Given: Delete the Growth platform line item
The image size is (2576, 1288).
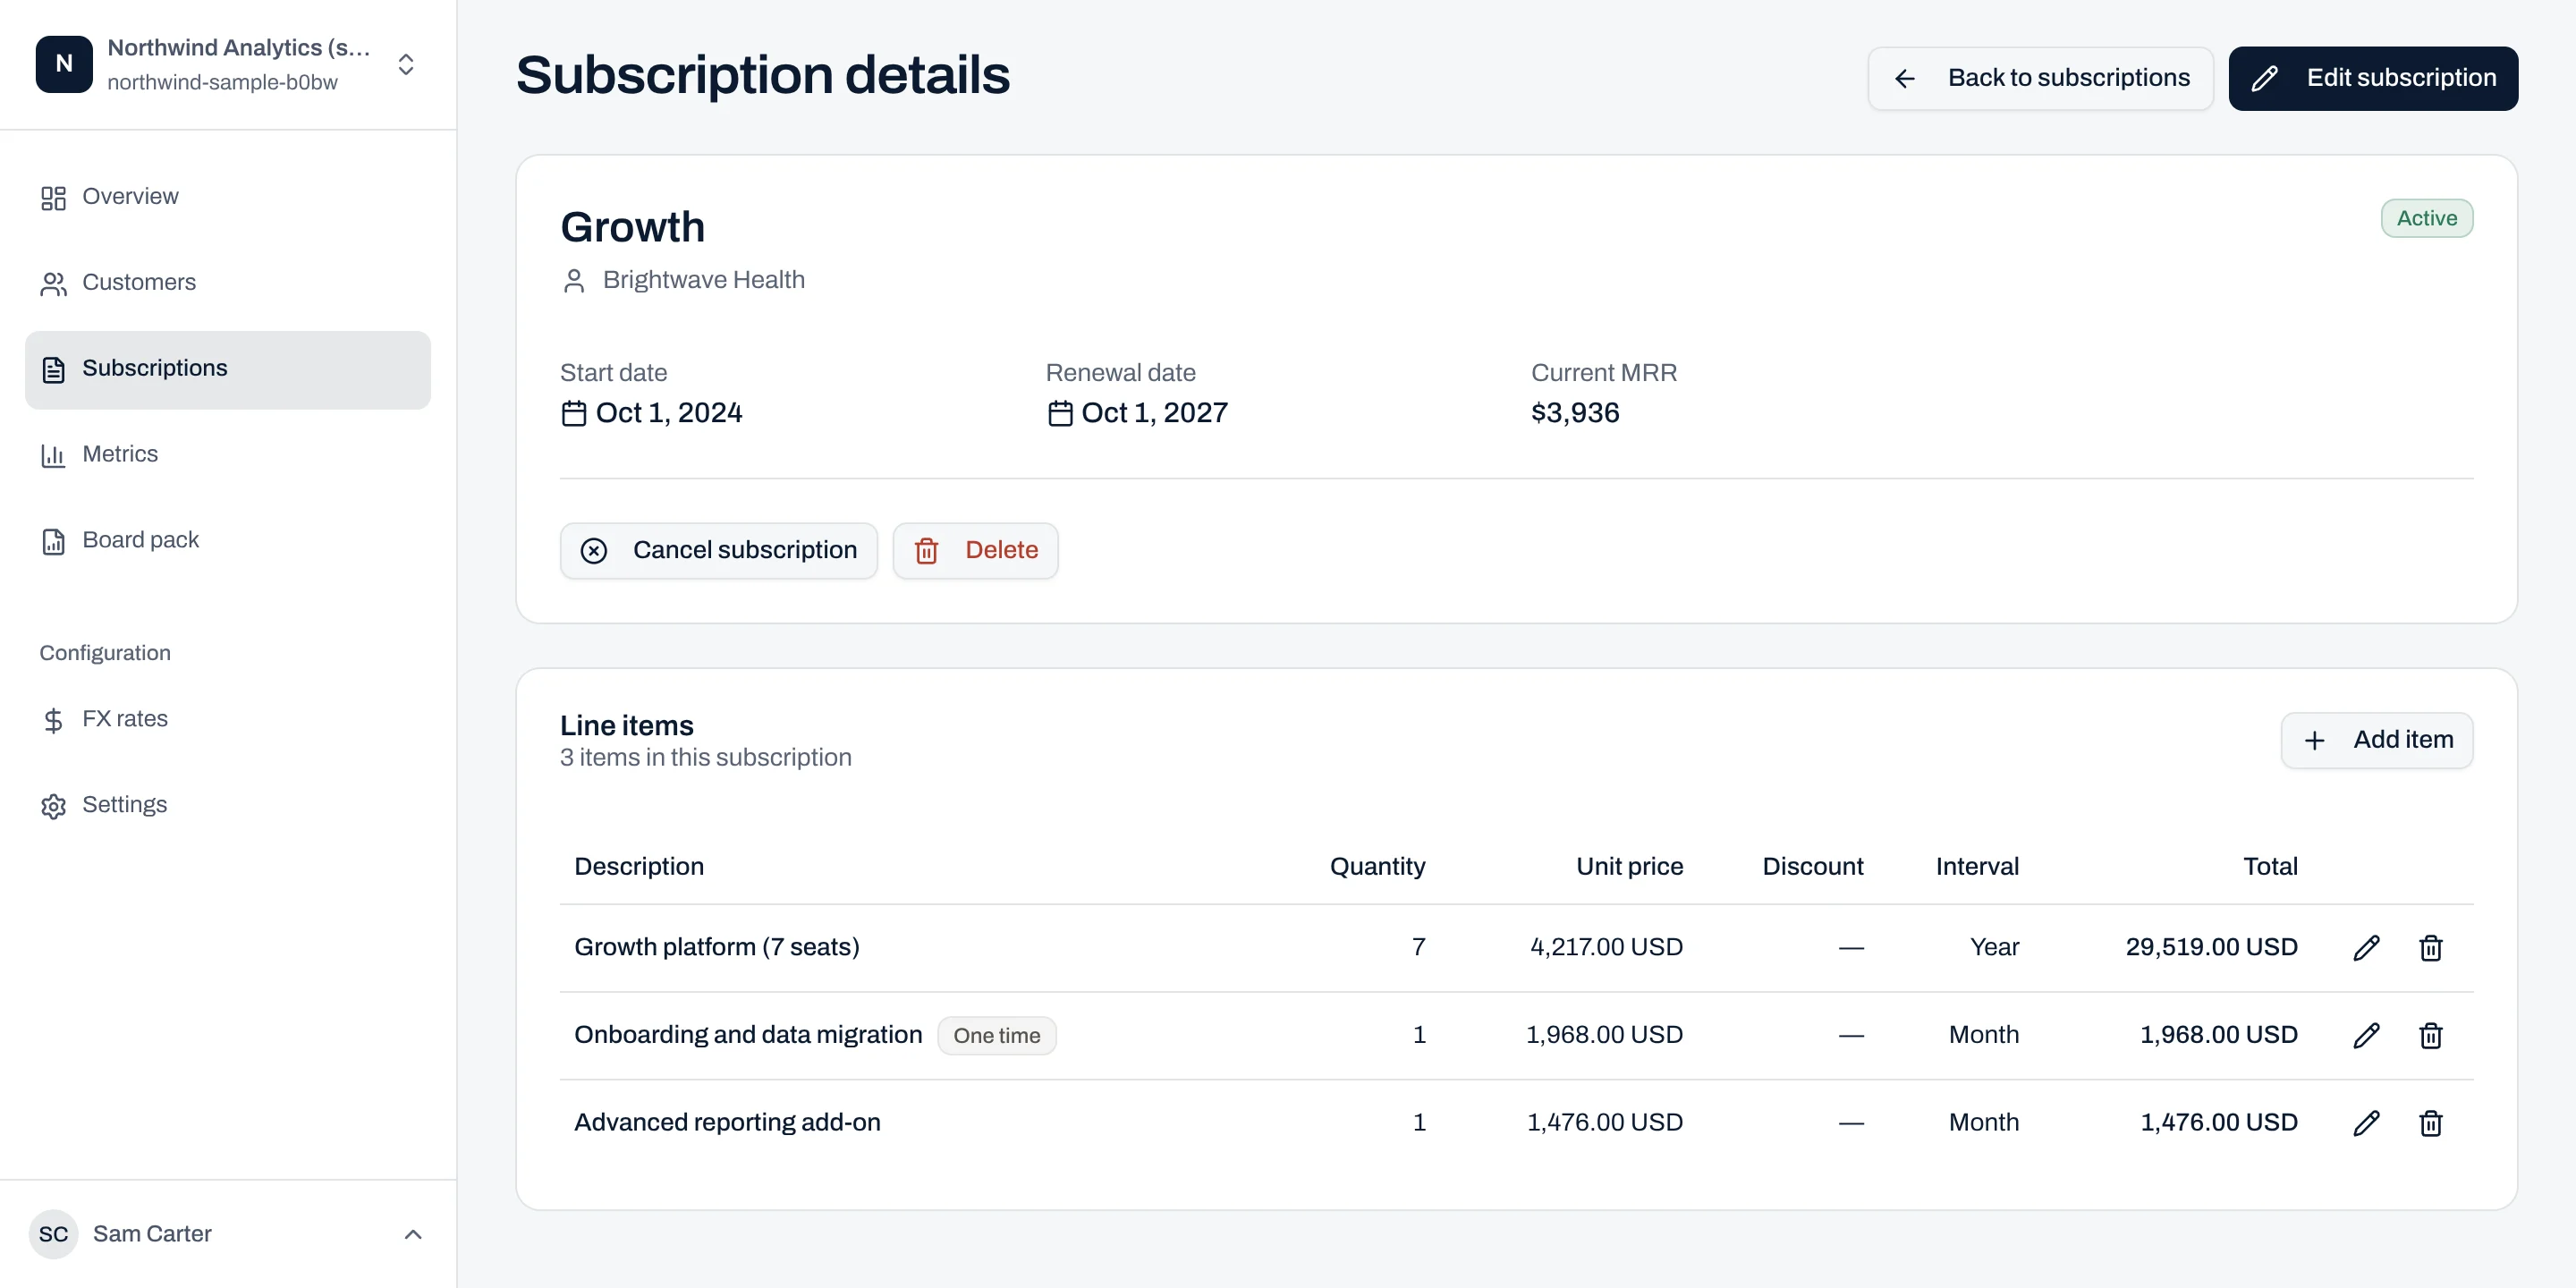Looking at the screenshot, I should [x=2431, y=947].
